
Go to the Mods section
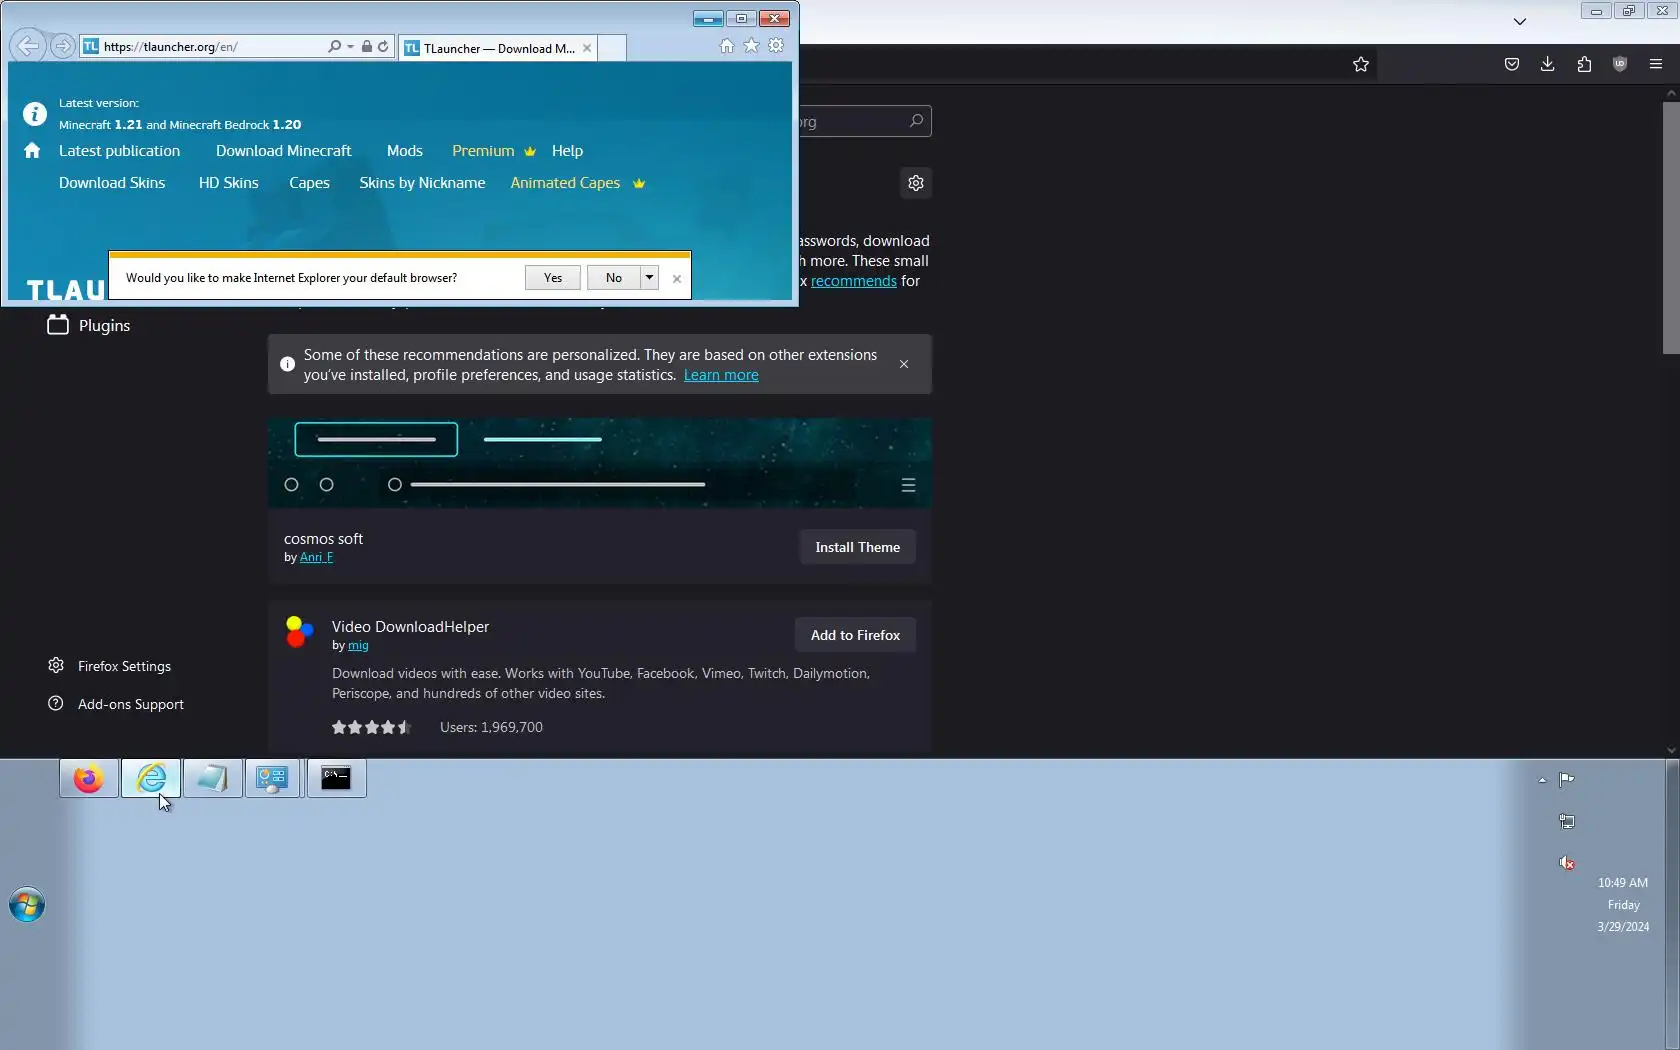pos(405,151)
